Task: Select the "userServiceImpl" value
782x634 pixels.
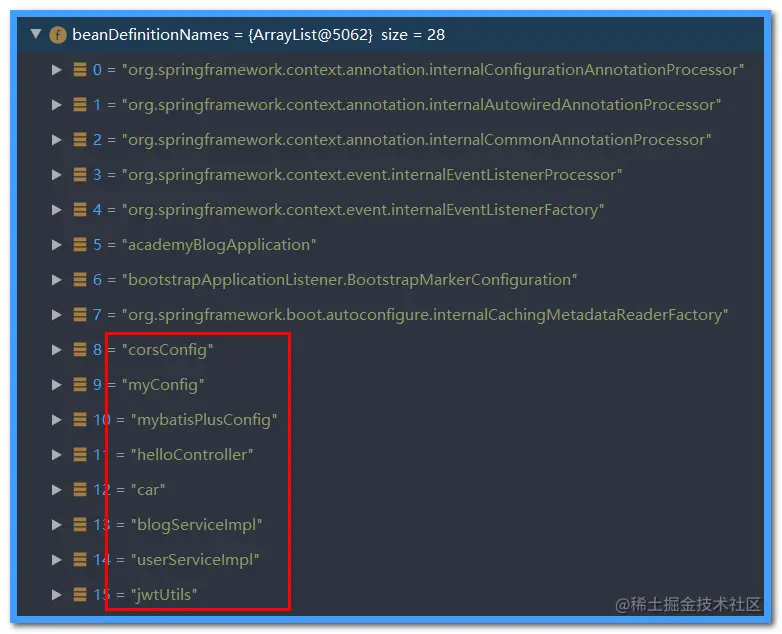Action: [195, 560]
